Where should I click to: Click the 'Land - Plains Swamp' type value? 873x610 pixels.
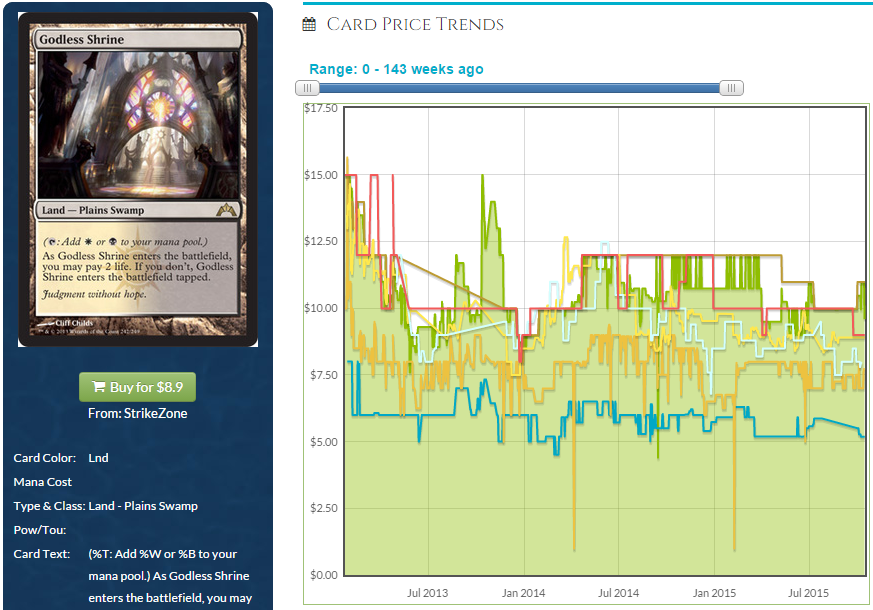(x=143, y=506)
